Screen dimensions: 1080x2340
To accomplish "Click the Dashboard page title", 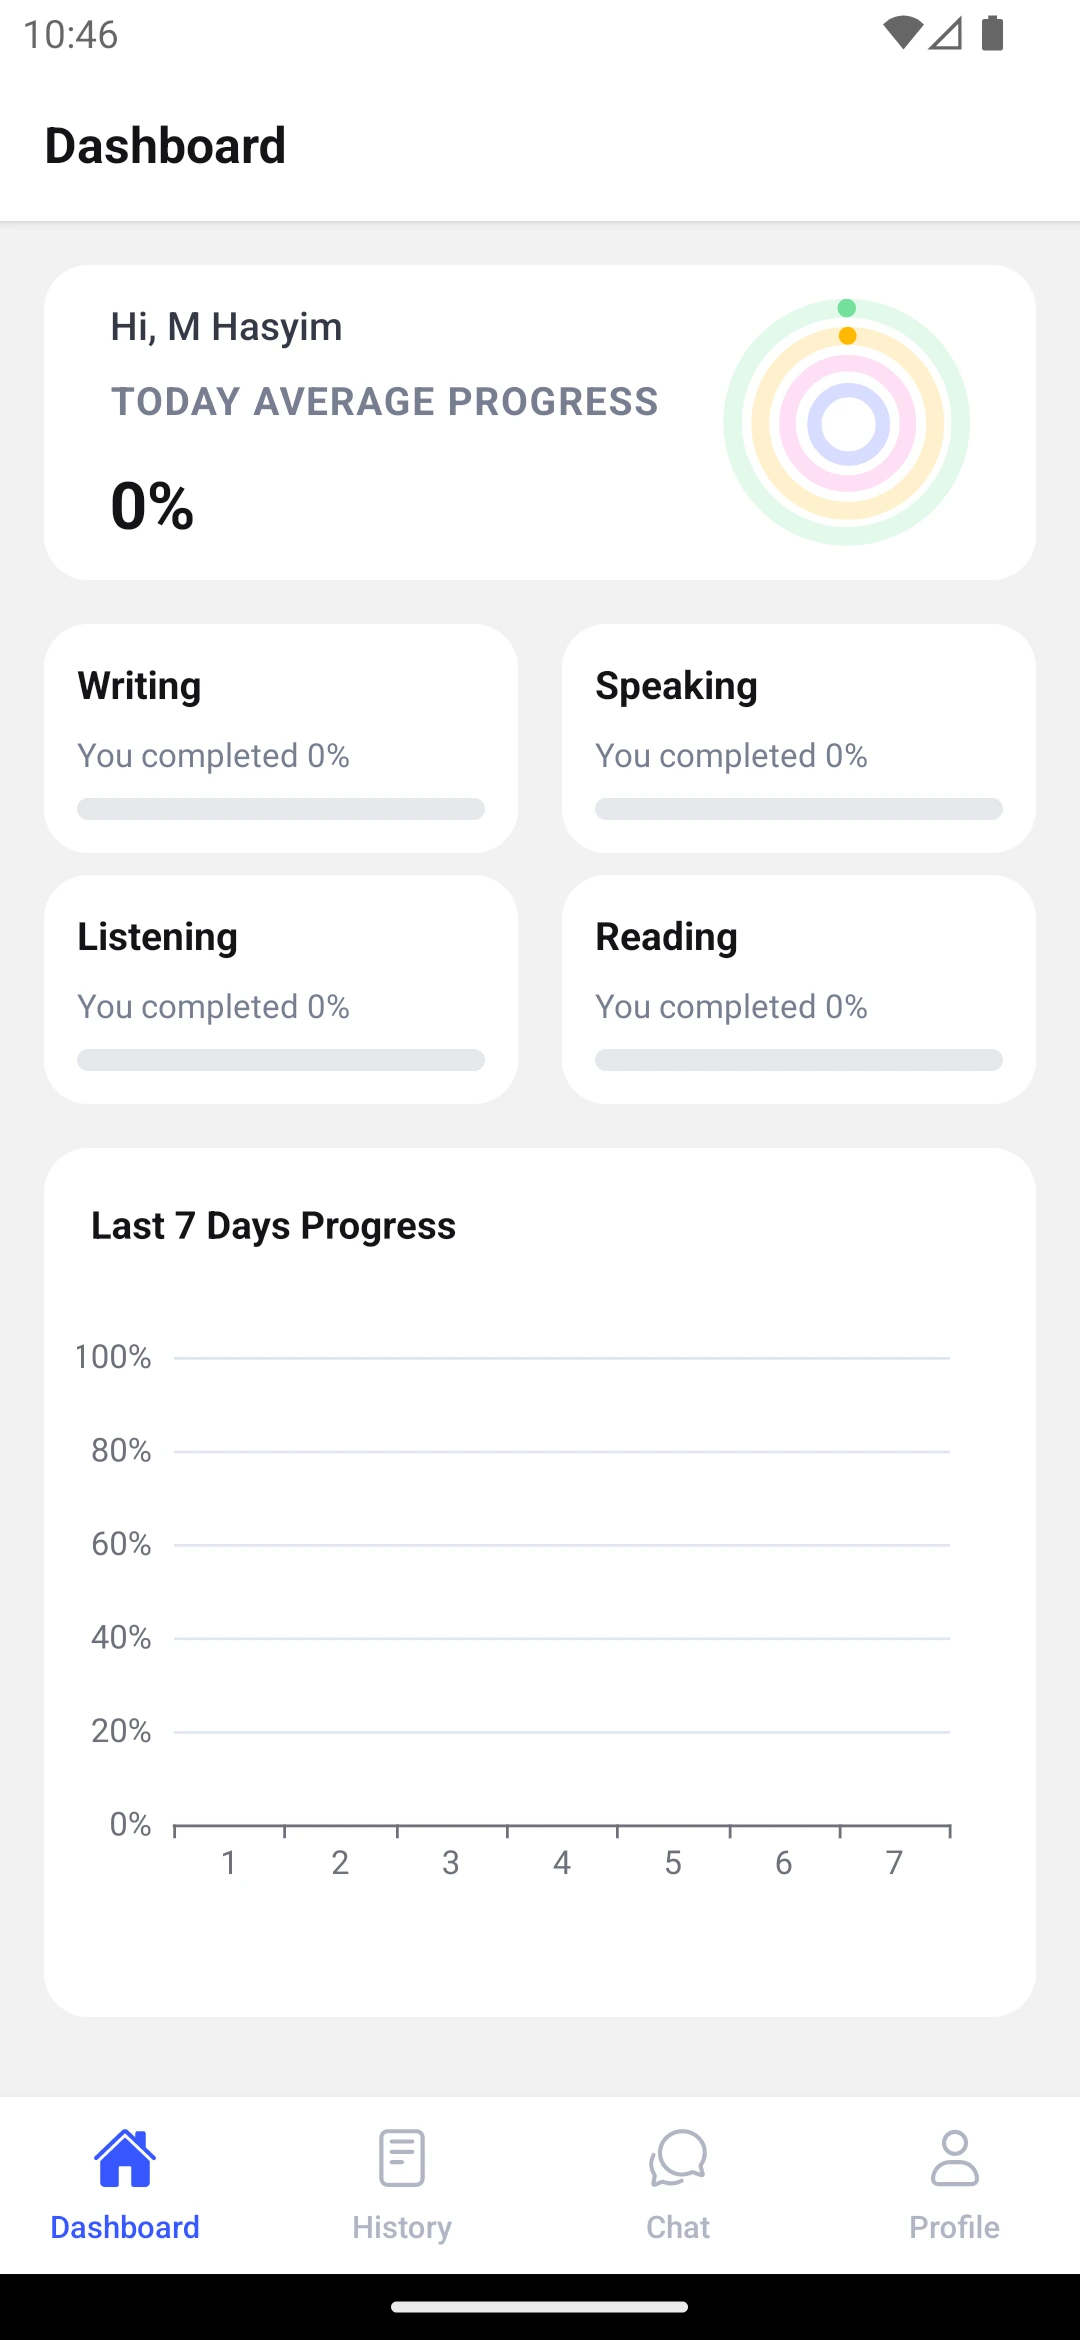I will click(166, 146).
